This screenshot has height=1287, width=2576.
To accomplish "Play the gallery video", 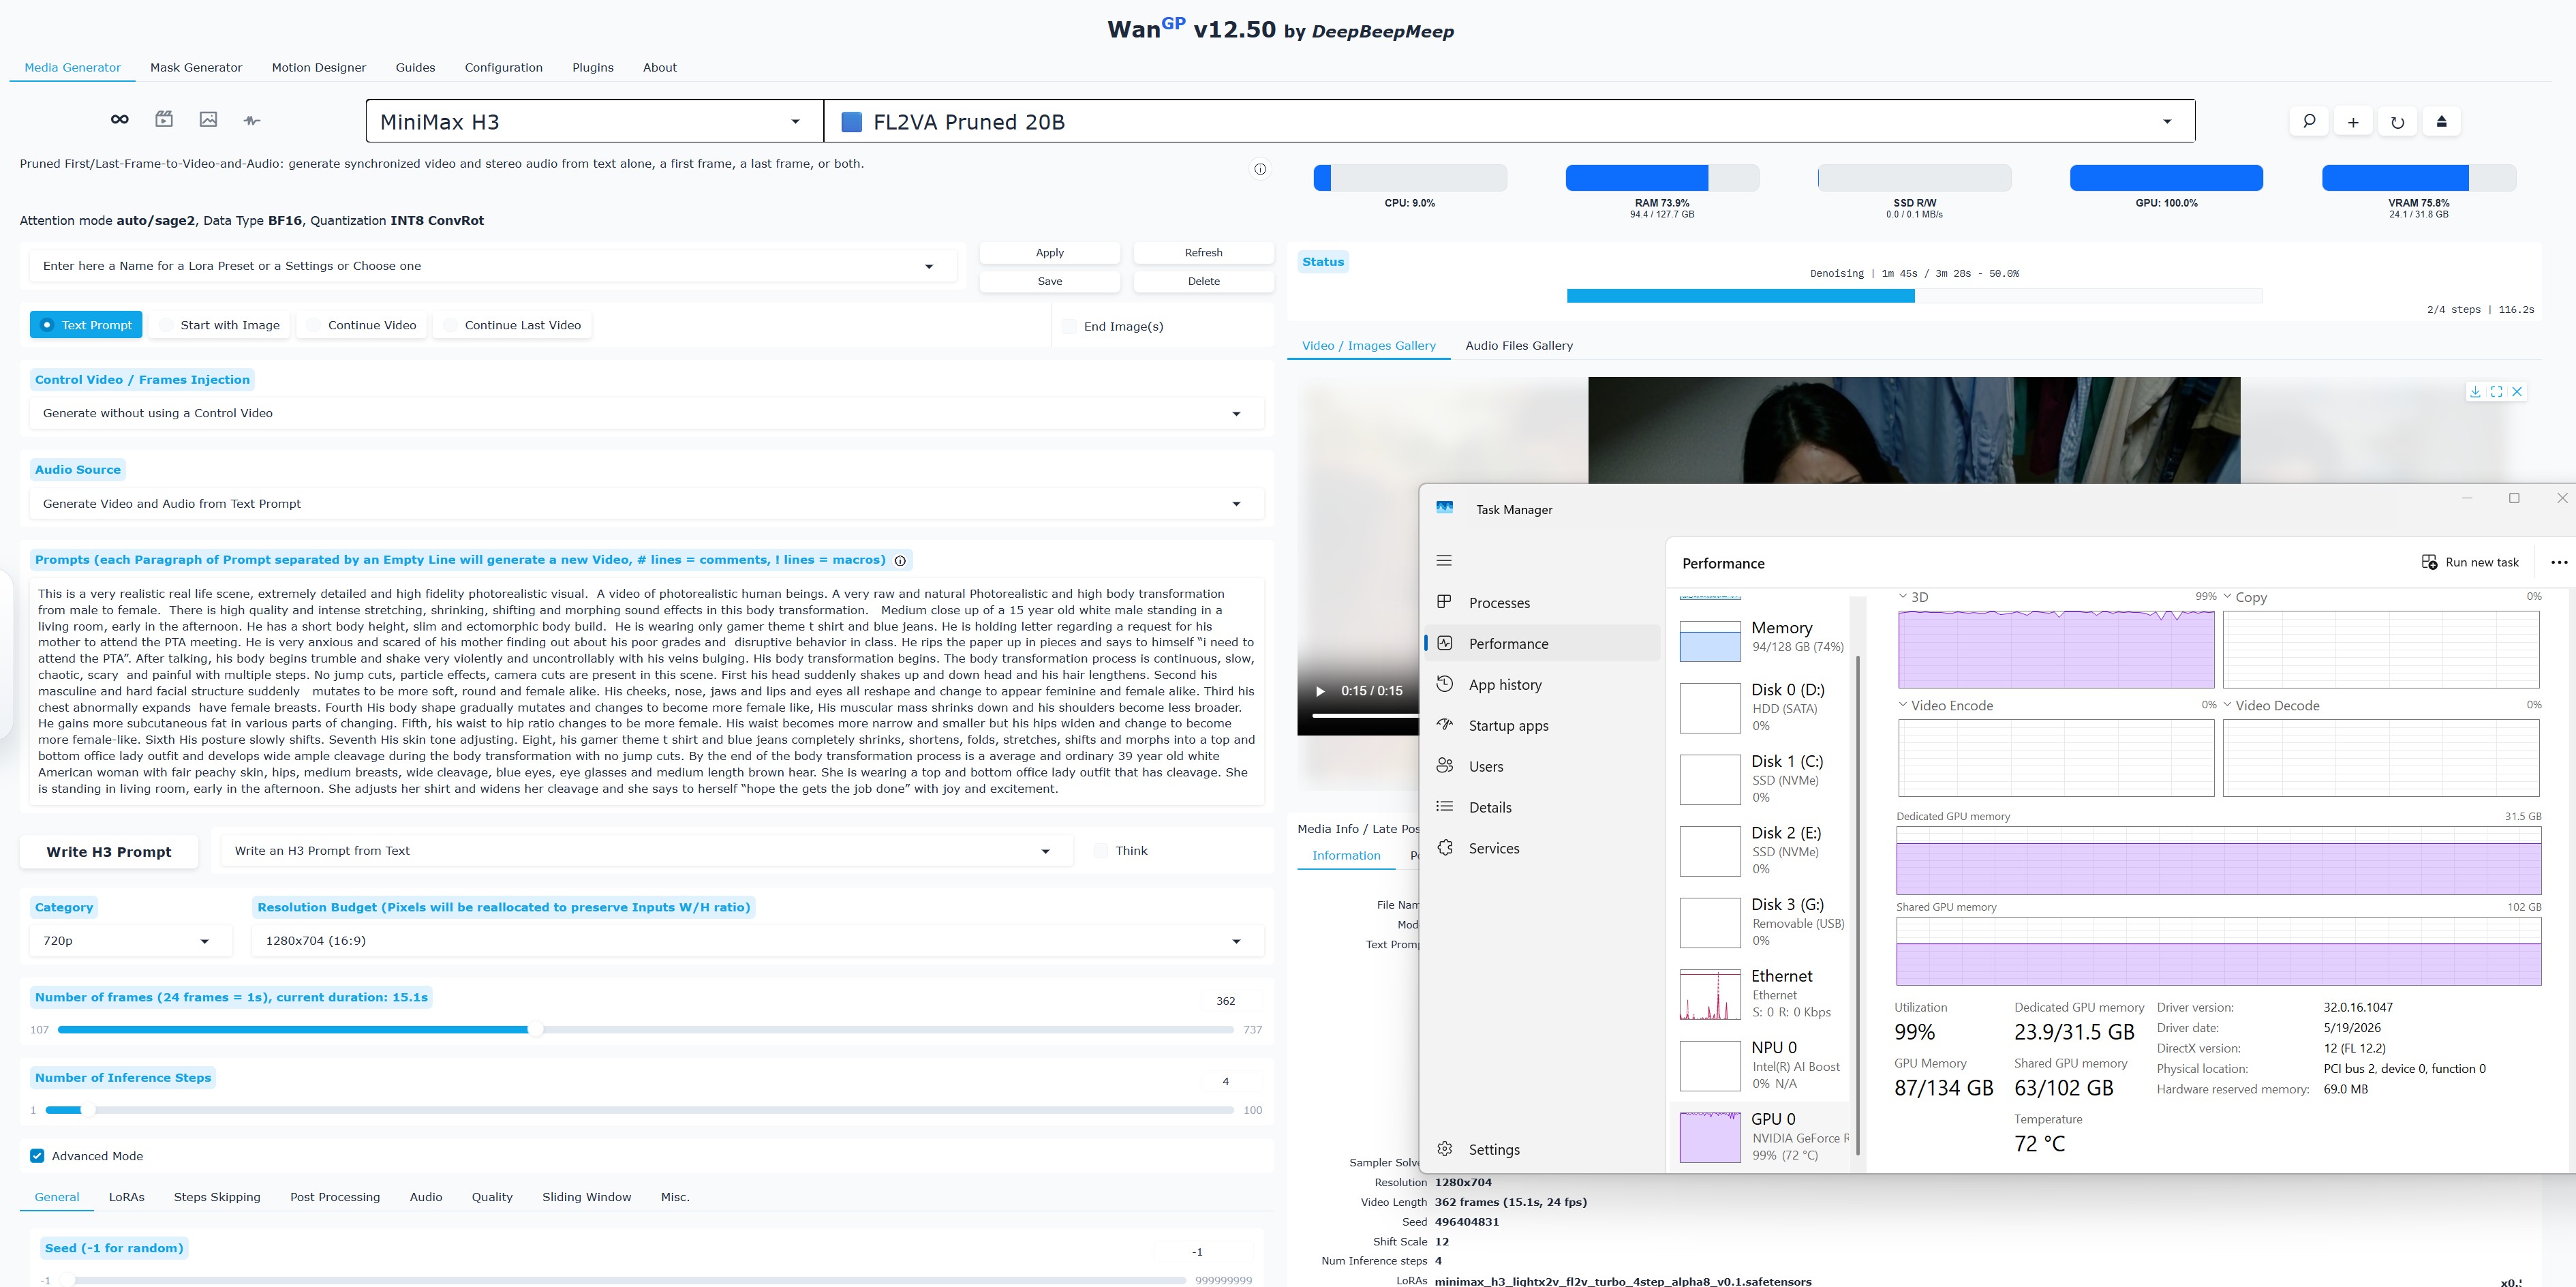I will tap(1319, 691).
